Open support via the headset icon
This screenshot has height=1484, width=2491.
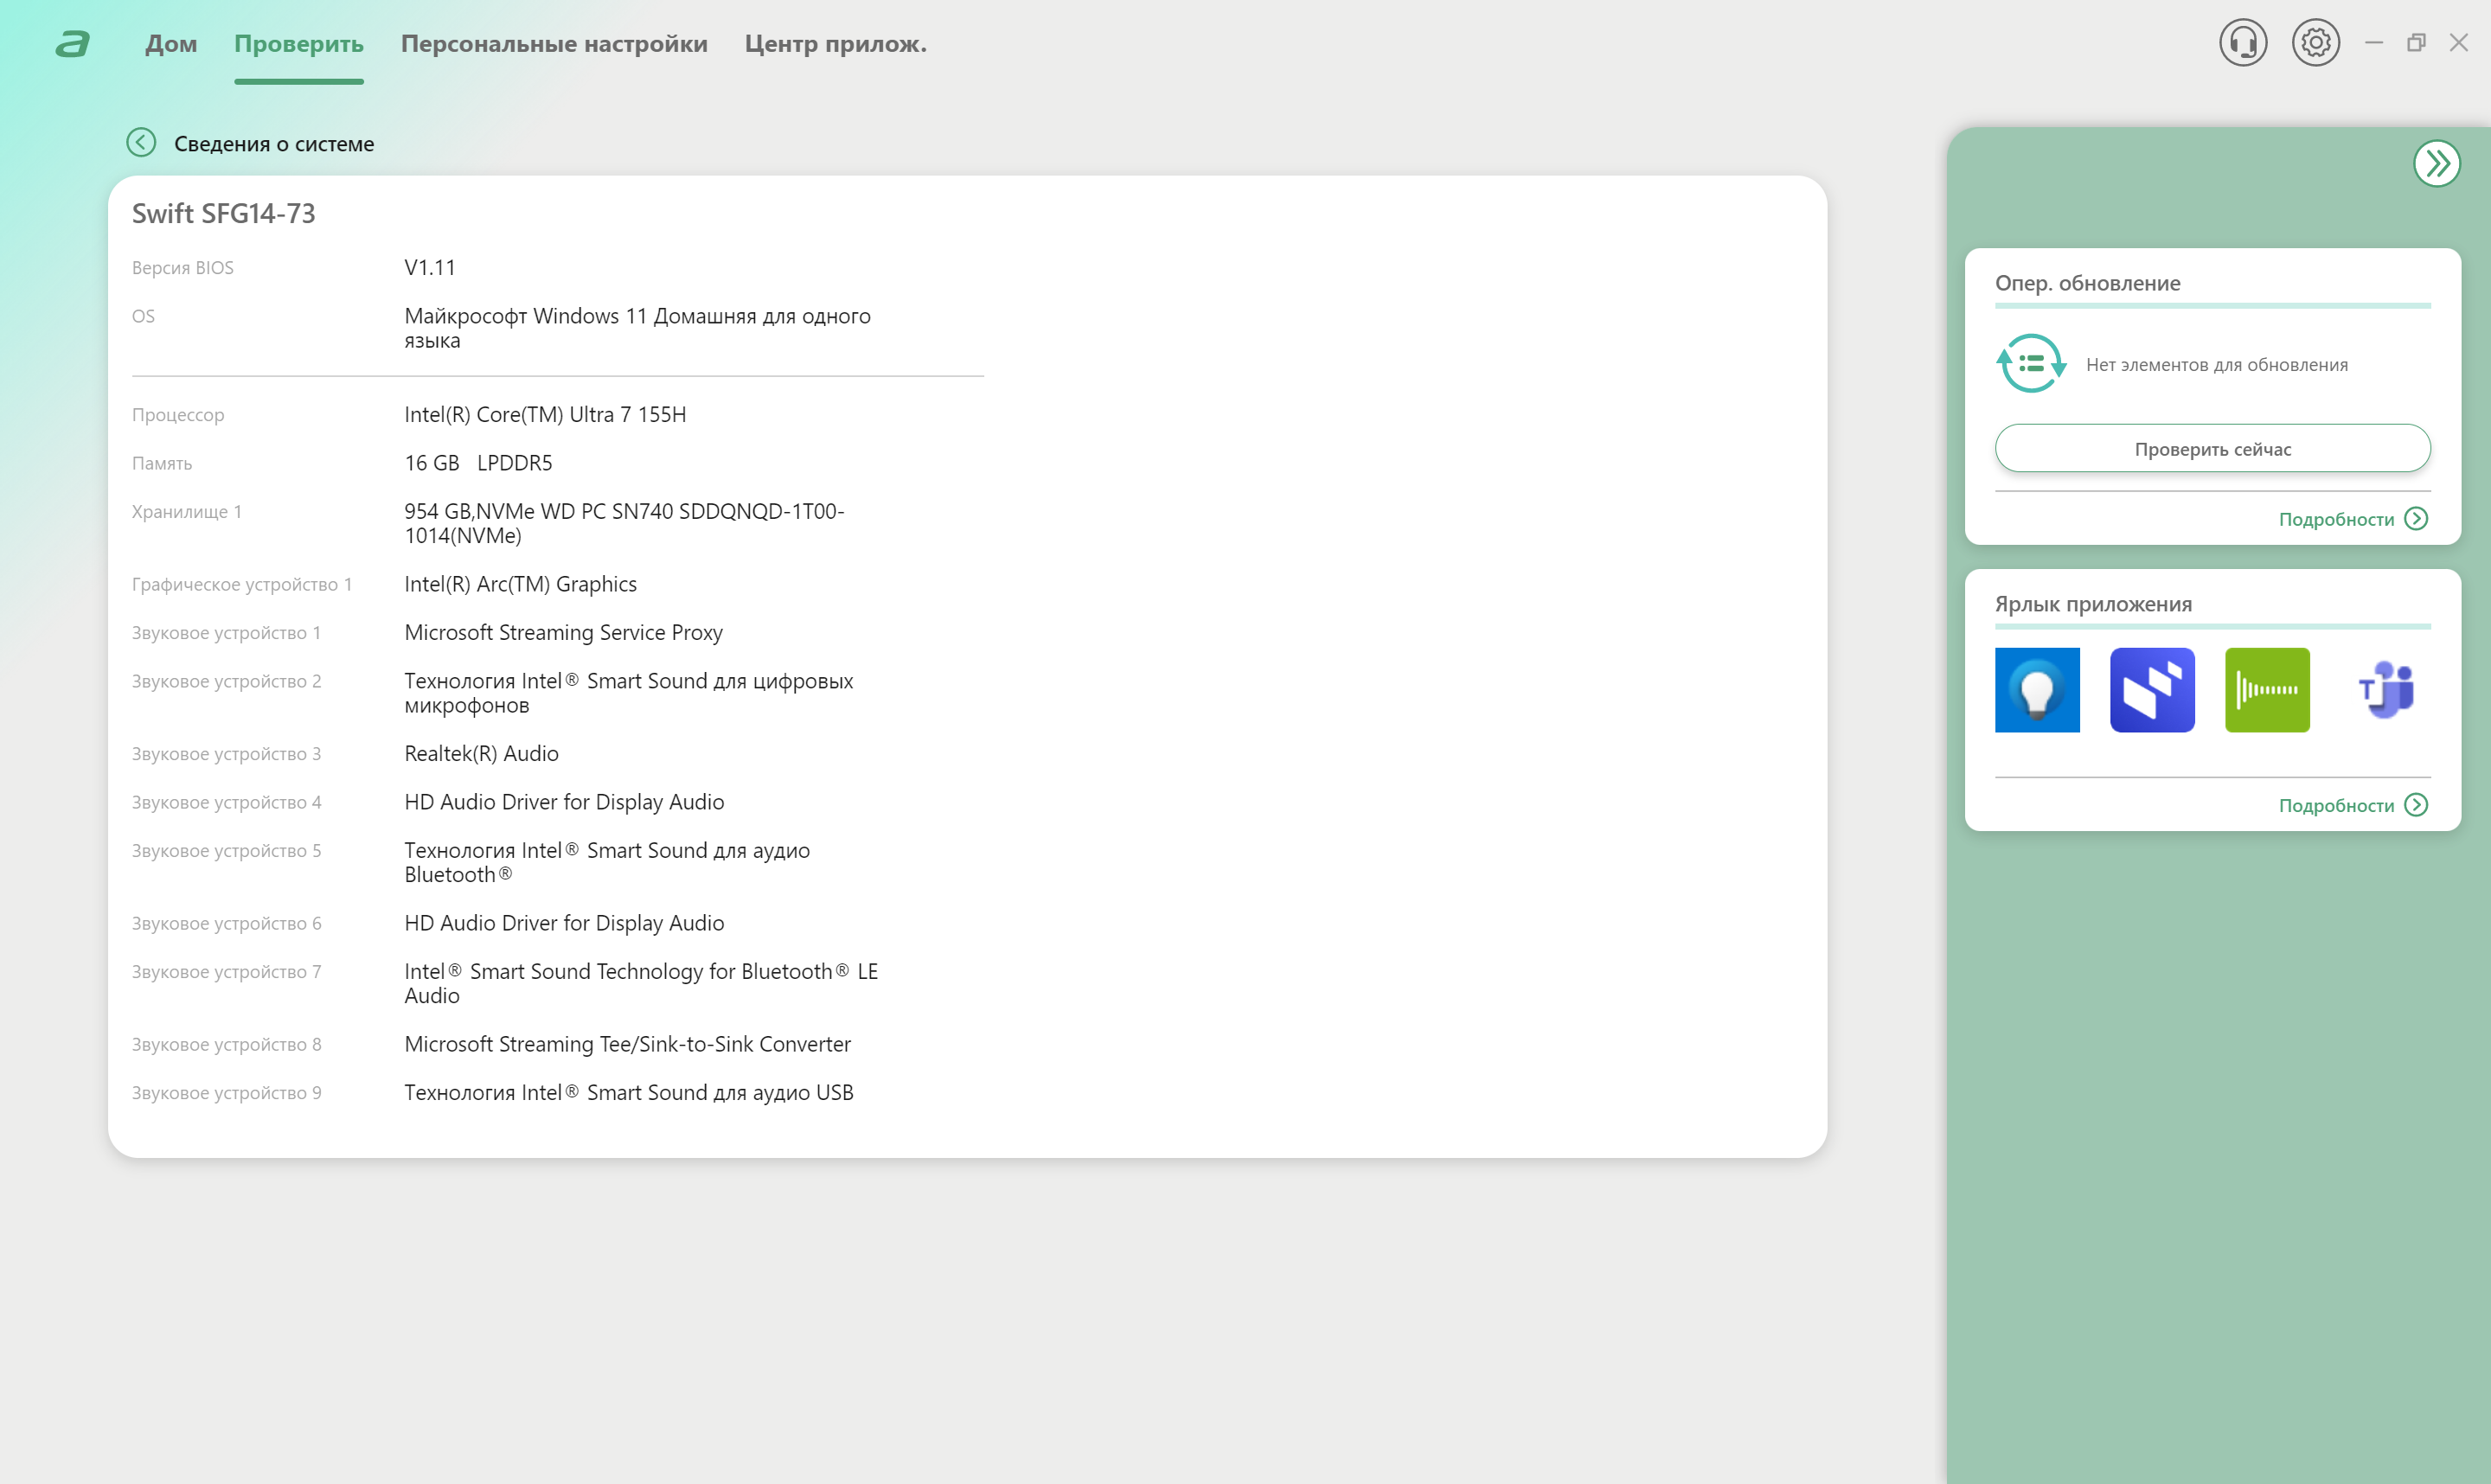[2243, 43]
